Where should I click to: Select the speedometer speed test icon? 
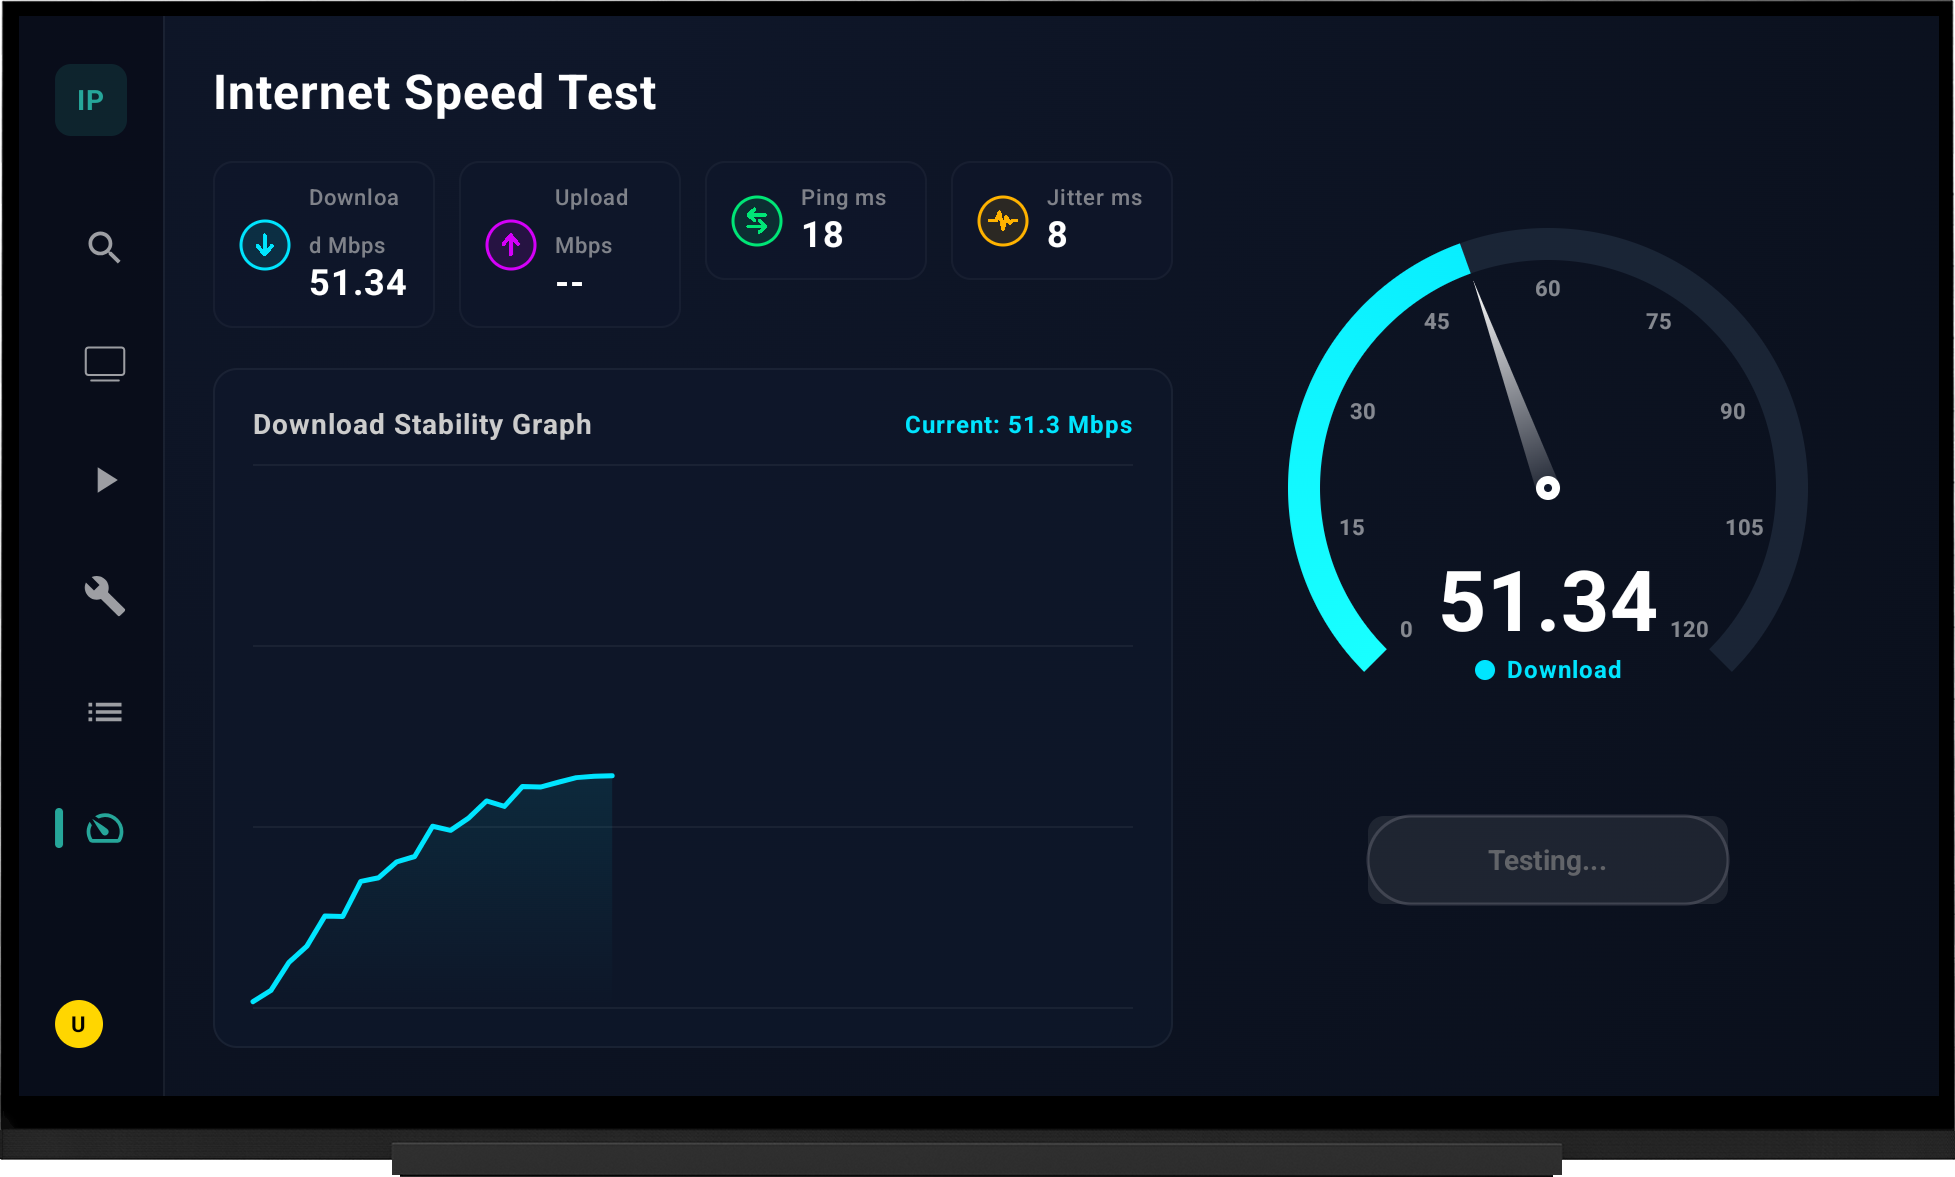tap(104, 828)
